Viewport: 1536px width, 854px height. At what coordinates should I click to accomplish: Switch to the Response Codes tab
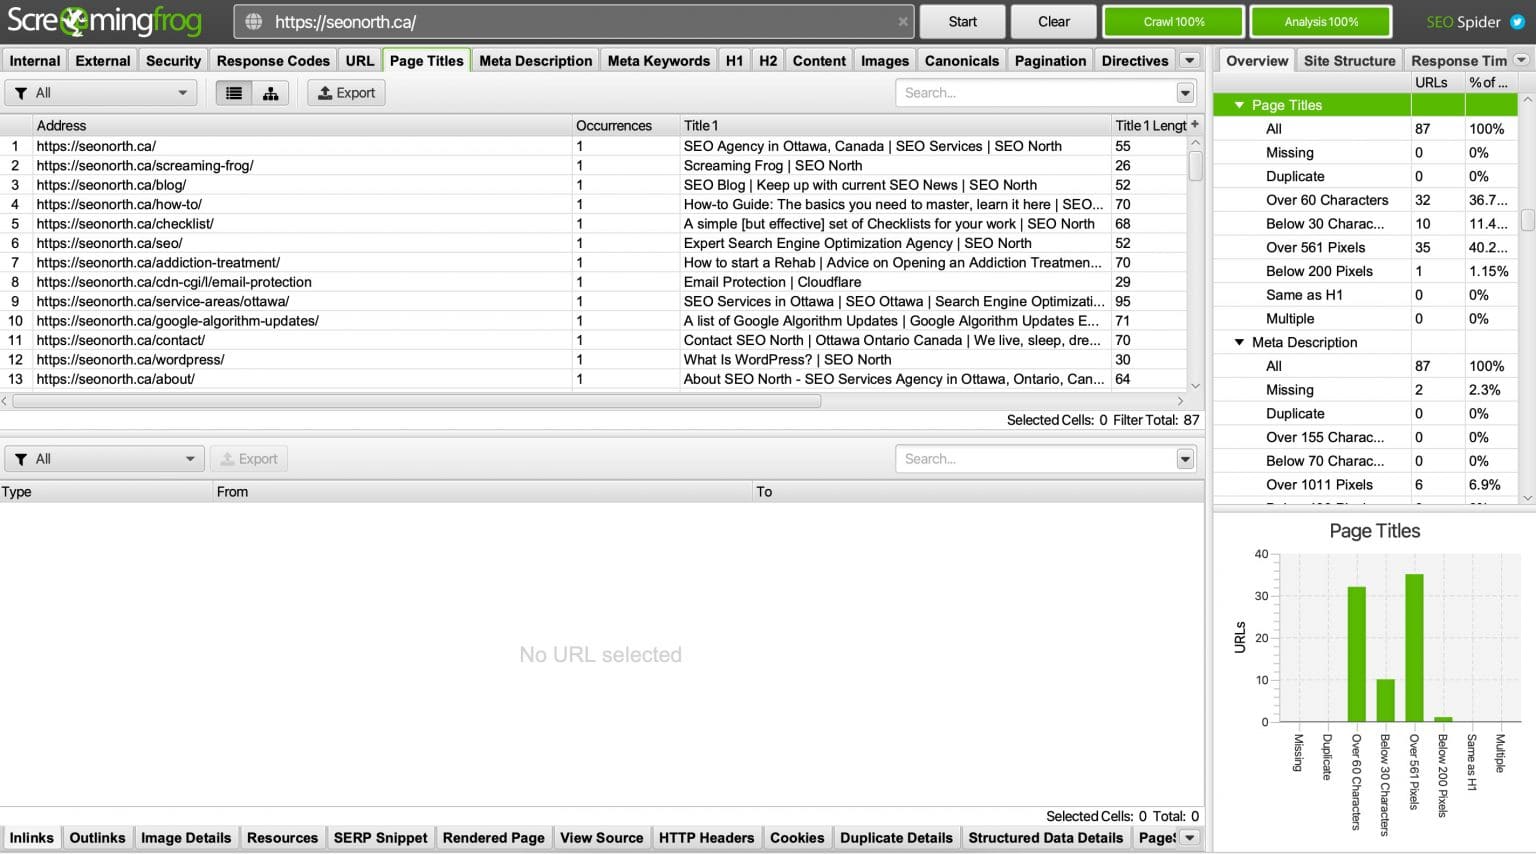tap(273, 60)
